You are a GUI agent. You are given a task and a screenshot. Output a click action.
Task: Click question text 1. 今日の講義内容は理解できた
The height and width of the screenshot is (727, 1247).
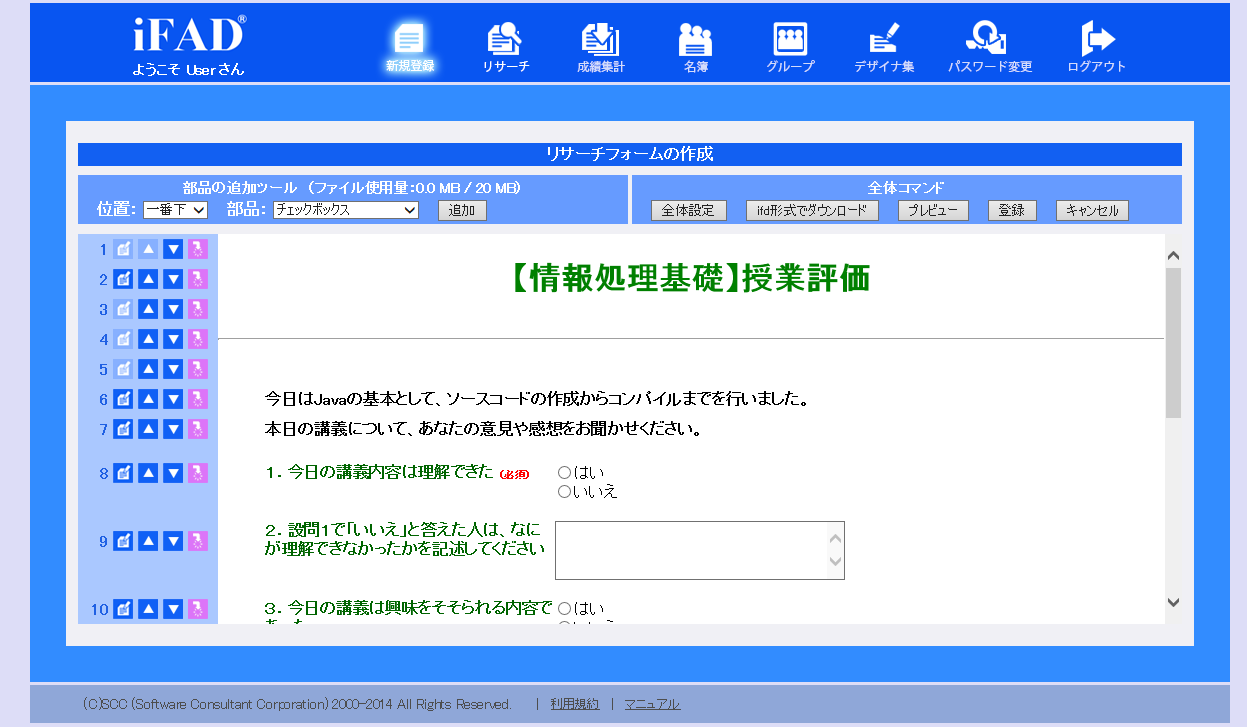point(379,473)
